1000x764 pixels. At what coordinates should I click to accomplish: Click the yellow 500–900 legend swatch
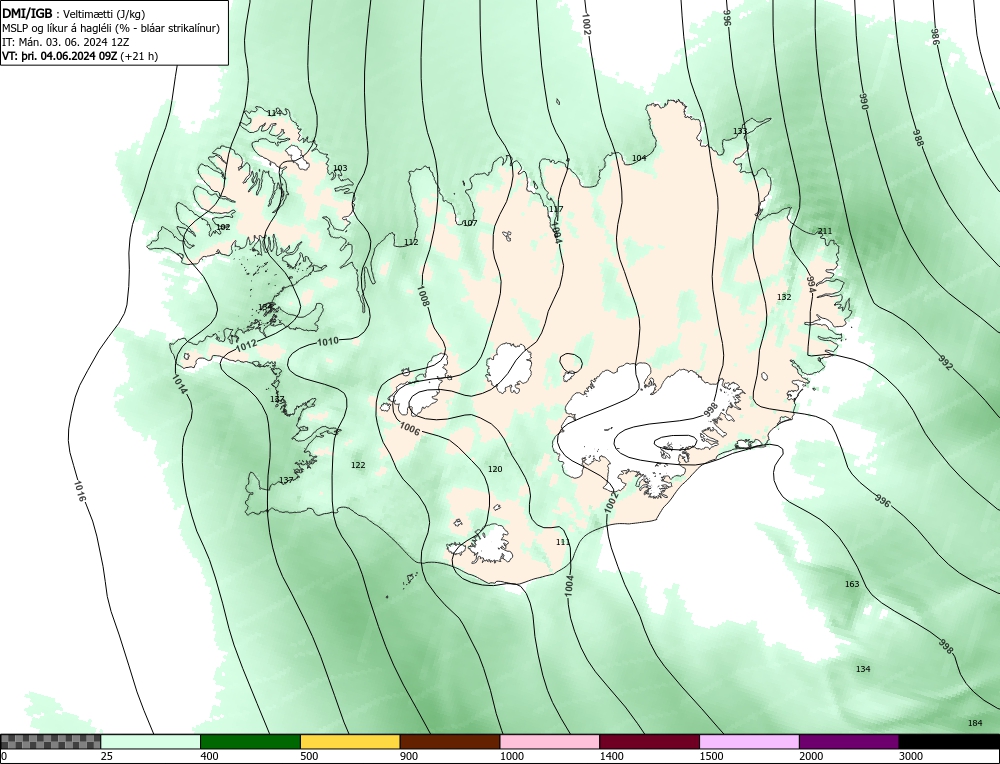click(x=350, y=742)
